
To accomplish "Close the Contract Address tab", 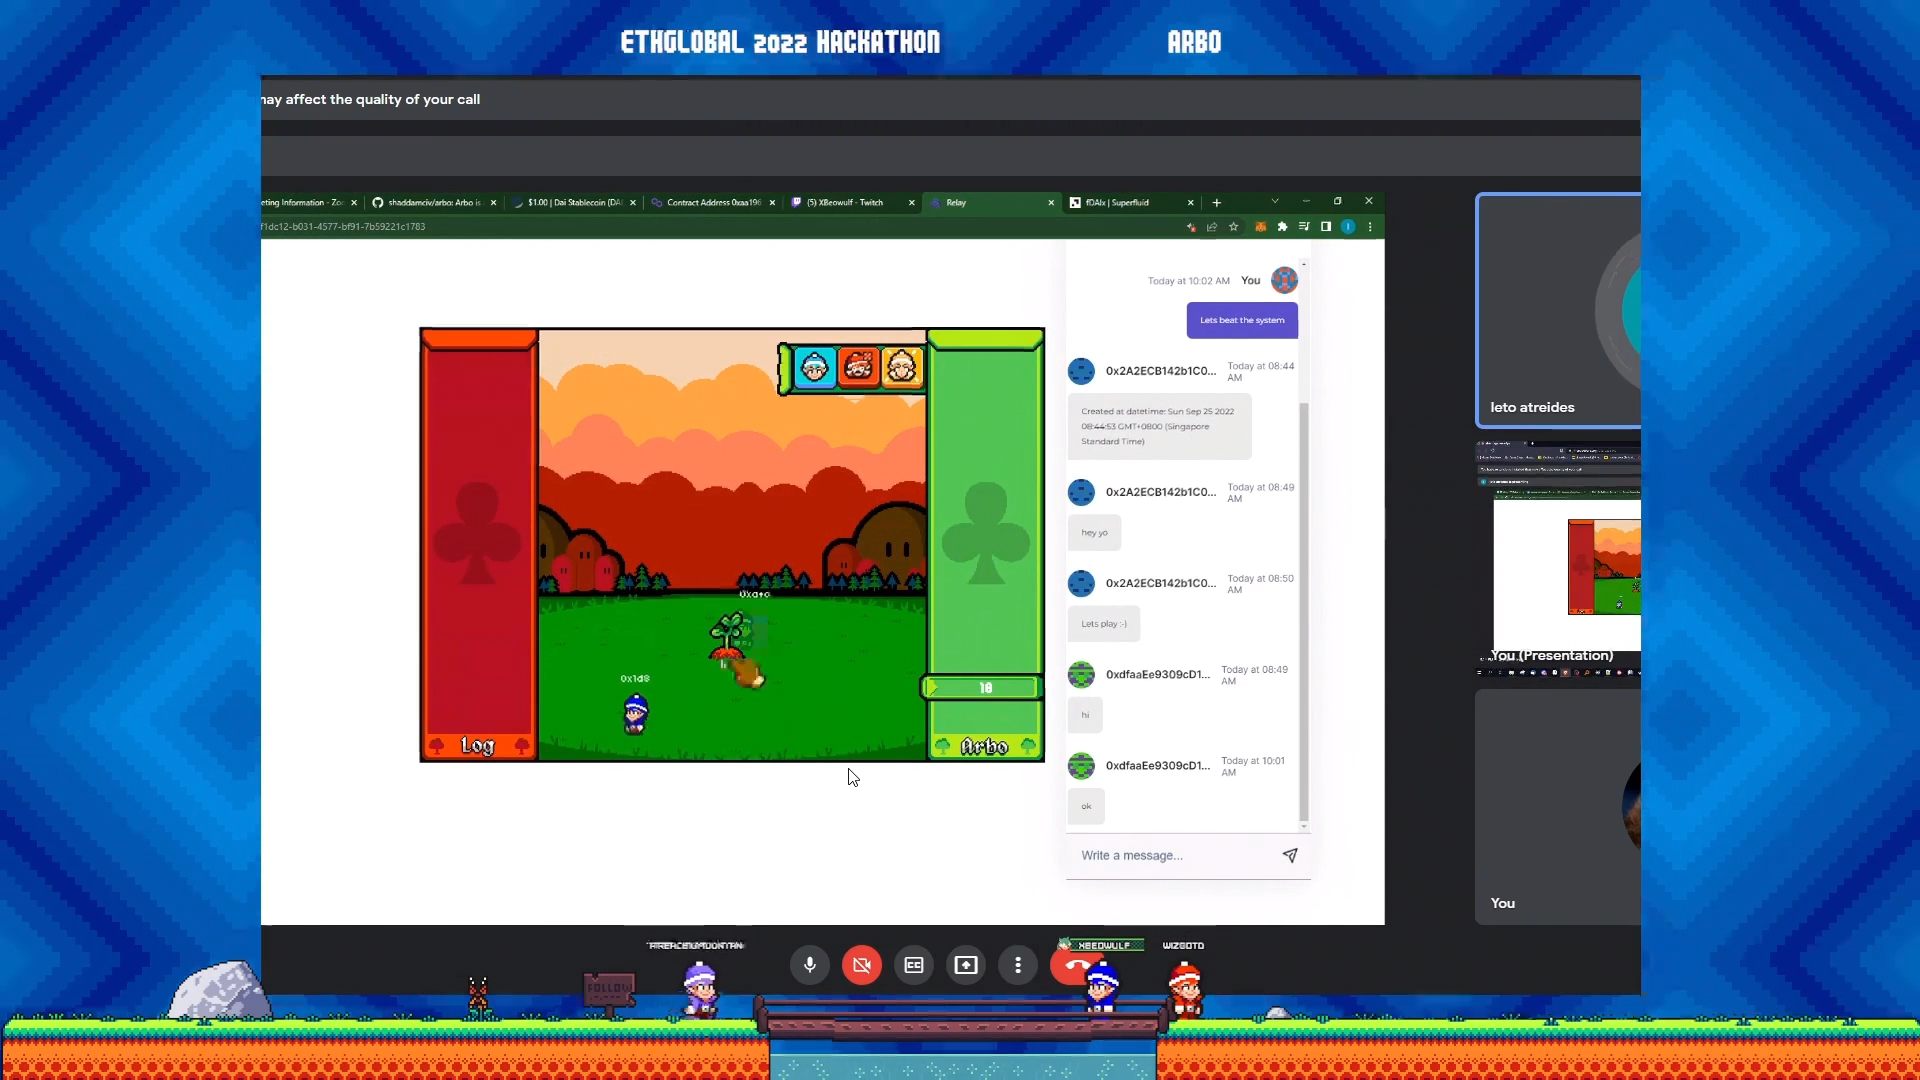I will tap(772, 202).
